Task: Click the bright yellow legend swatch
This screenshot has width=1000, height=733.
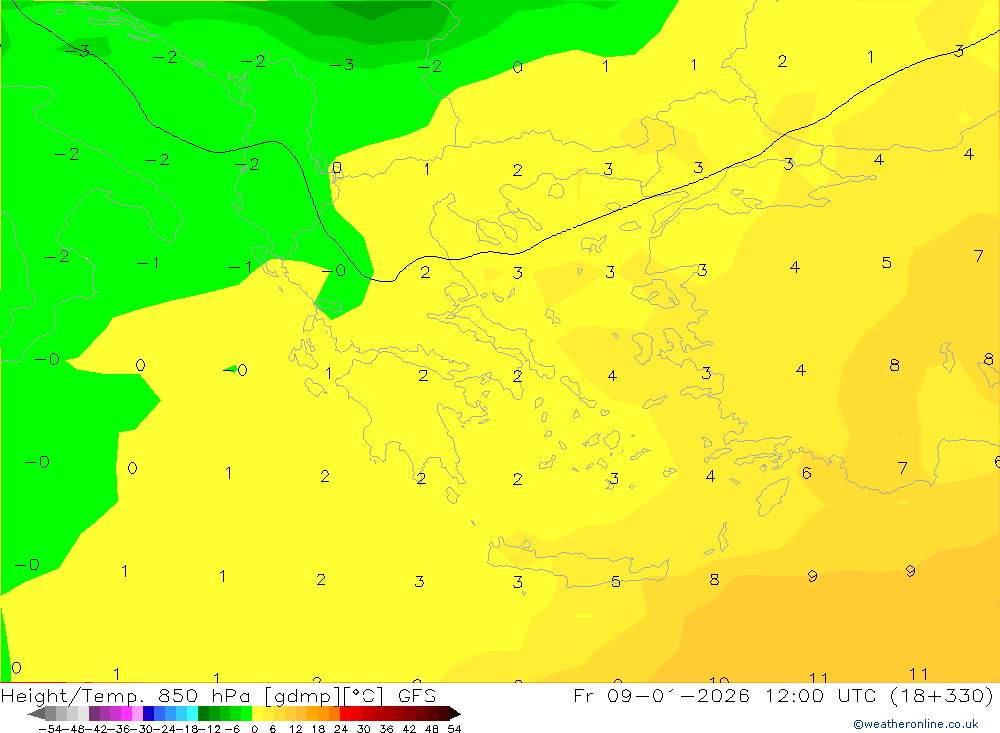Action: [258, 714]
